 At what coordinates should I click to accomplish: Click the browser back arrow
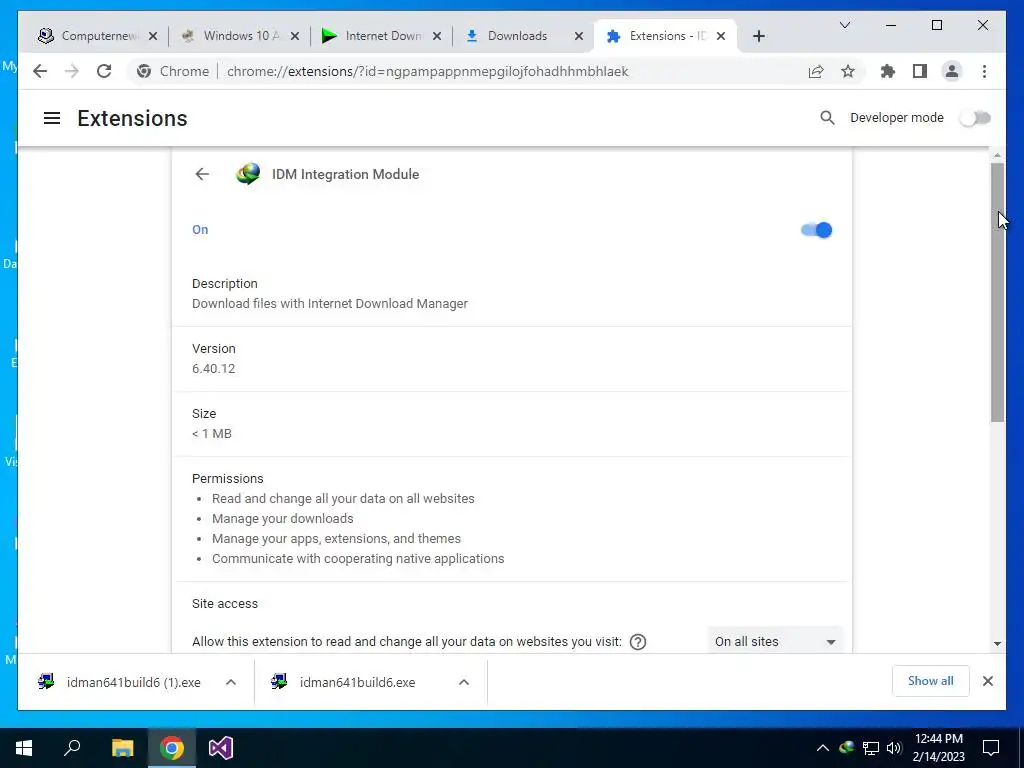(40, 71)
